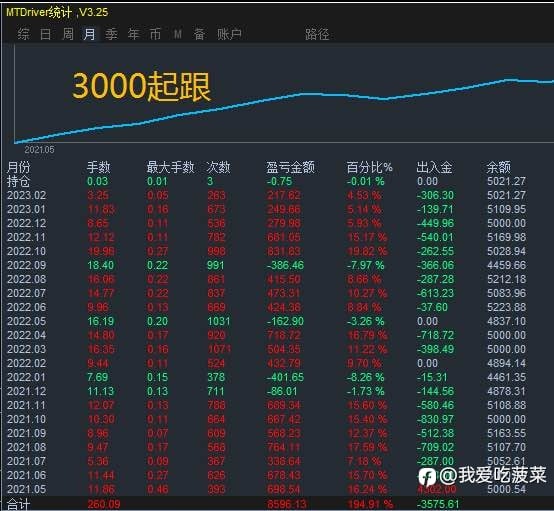Switch to the 年 yearly tab
This screenshot has height=511, width=554.
[x=134, y=34]
